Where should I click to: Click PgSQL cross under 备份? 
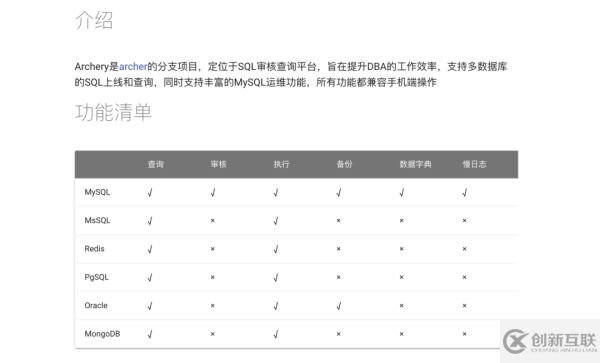[339, 277]
